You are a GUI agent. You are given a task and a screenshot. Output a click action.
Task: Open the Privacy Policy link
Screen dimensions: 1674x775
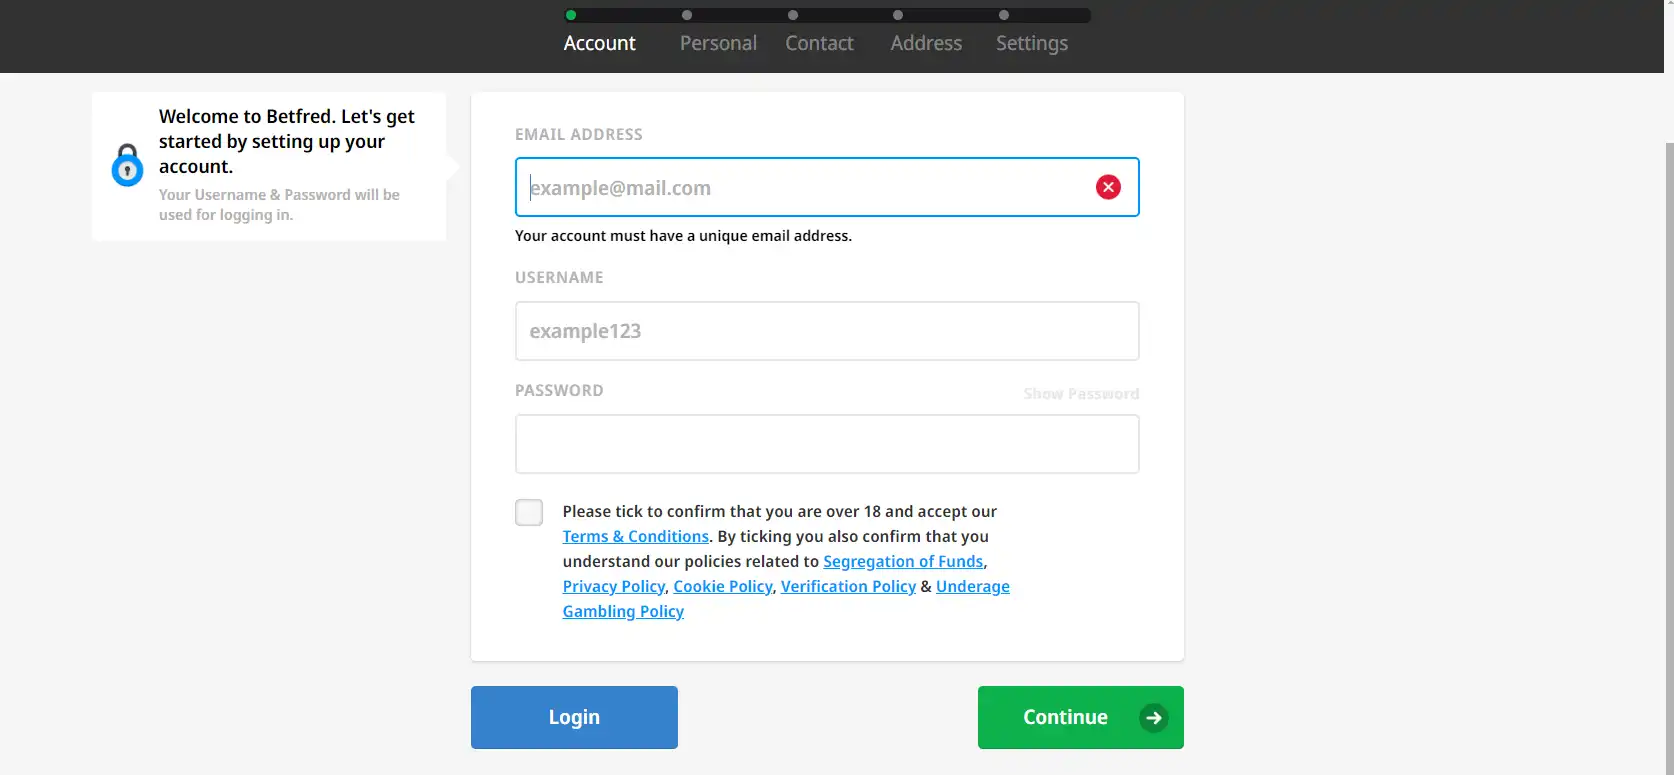click(x=613, y=587)
